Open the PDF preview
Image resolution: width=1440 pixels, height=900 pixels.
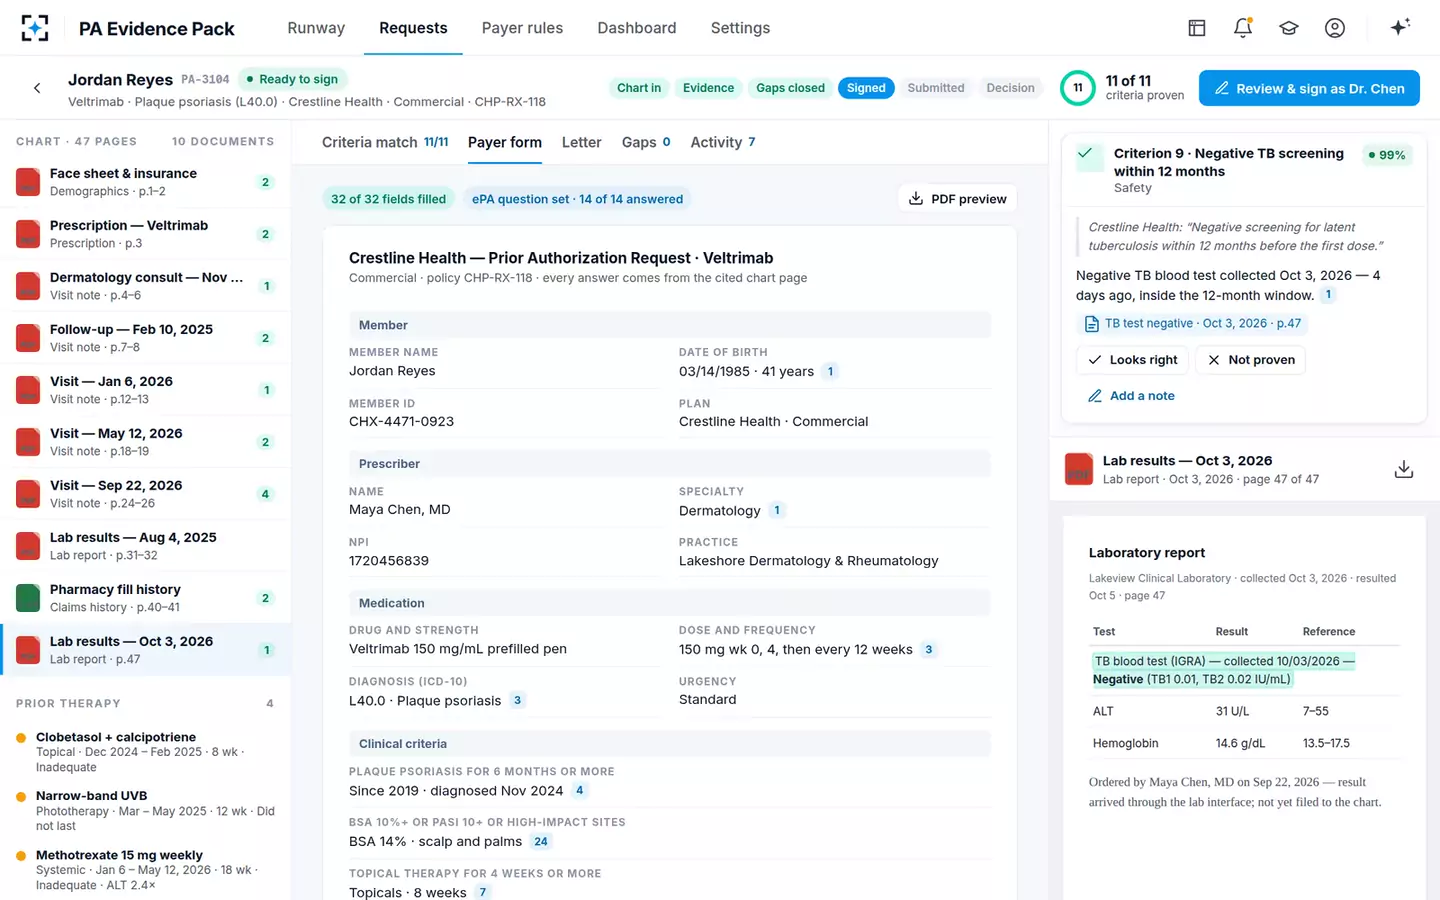coord(957,199)
